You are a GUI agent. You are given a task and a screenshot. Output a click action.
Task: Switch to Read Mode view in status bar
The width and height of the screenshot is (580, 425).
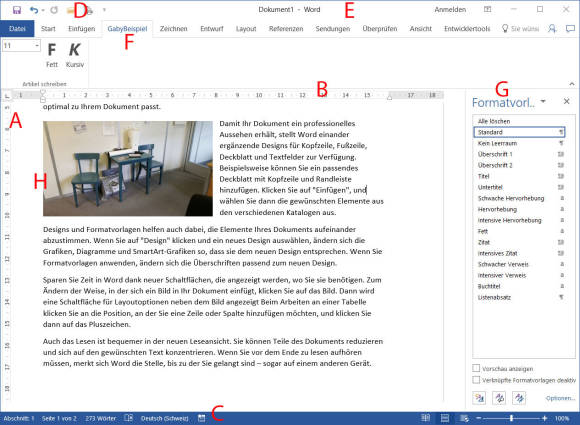(426, 418)
